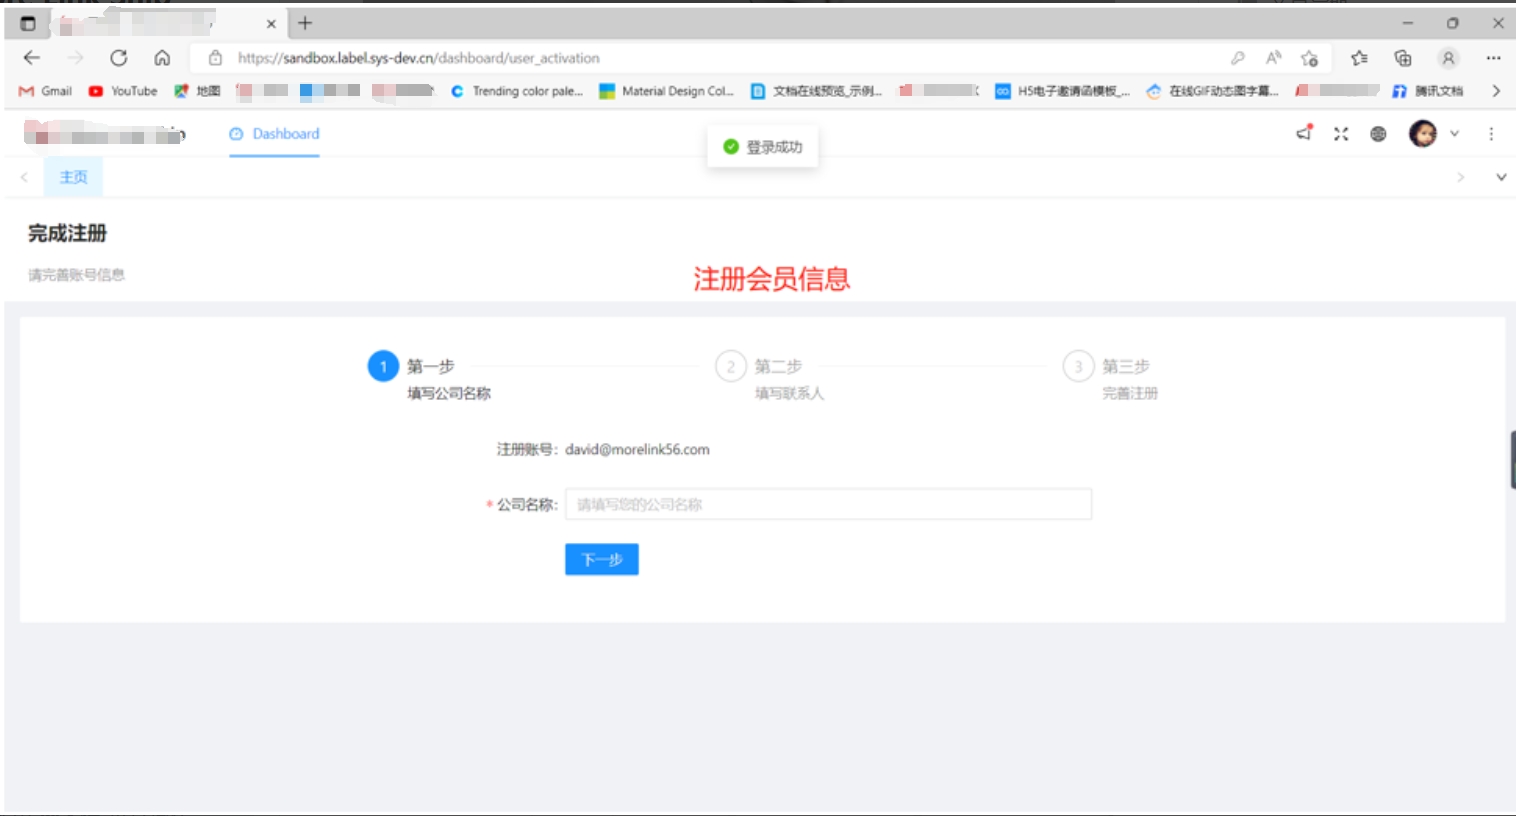1516x816 pixels.
Task: Open language globe icon
Action: (1378, 134)
